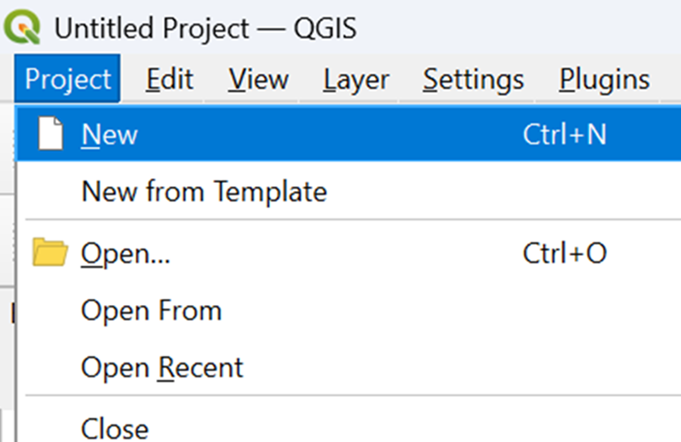Click the QGIS logo in title bar

click(21, 27)
